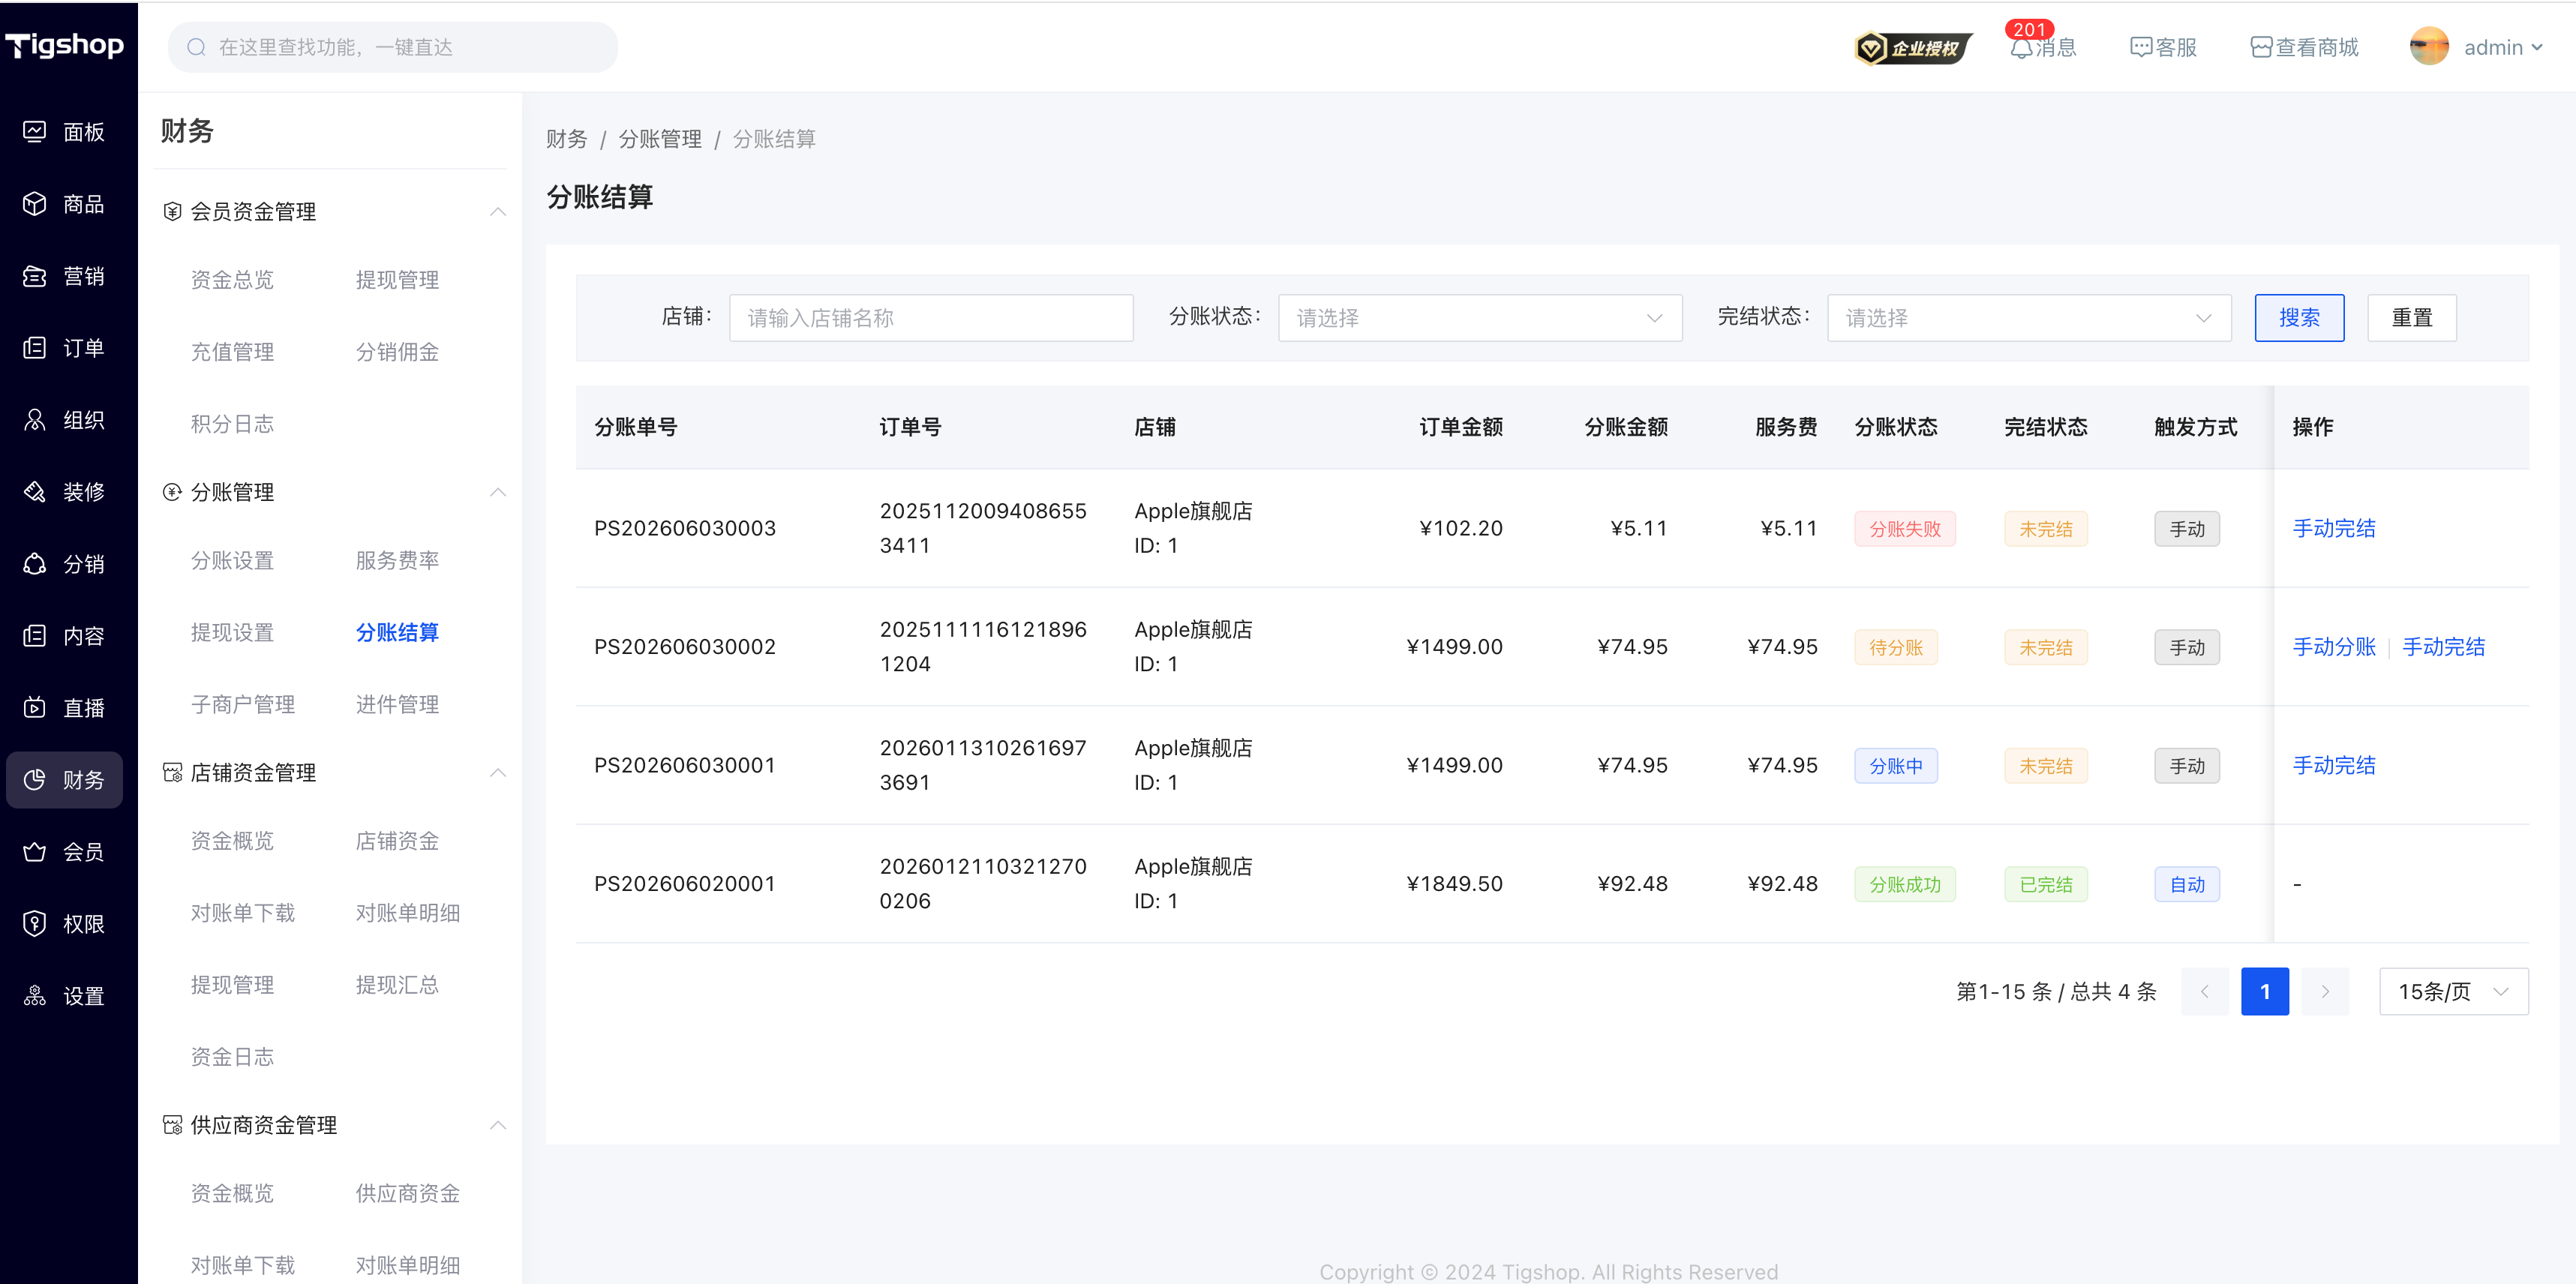2576x1284 pixels.
Task: Collapse the 供应商资金管理 section chevron
Action: pyautogui.click(x=498, y=1124)
